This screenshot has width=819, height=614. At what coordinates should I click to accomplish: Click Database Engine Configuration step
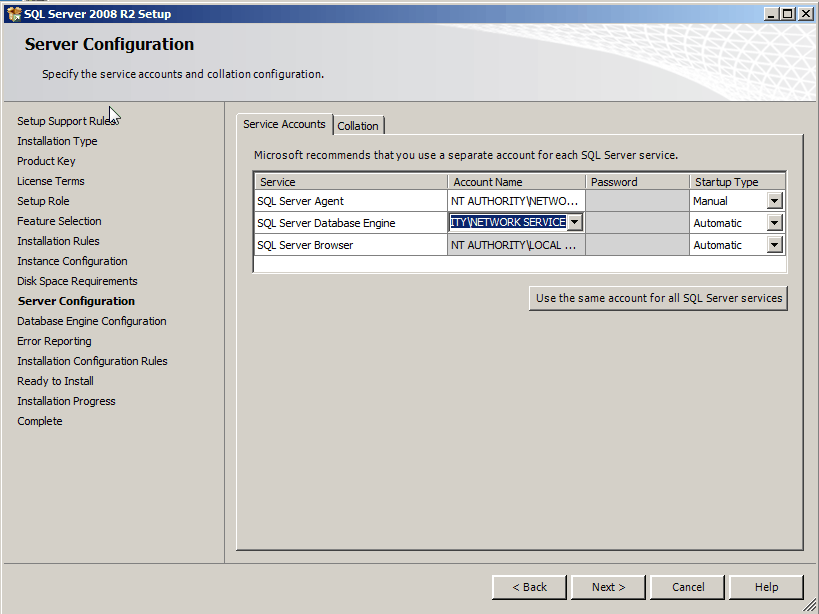91,321
